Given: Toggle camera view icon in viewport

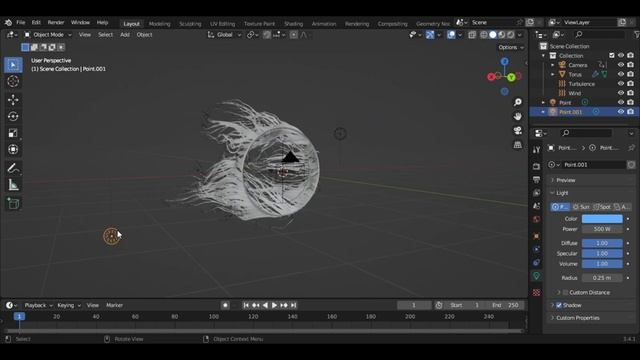Looking at the screenshot, I should tap(518, 130).
